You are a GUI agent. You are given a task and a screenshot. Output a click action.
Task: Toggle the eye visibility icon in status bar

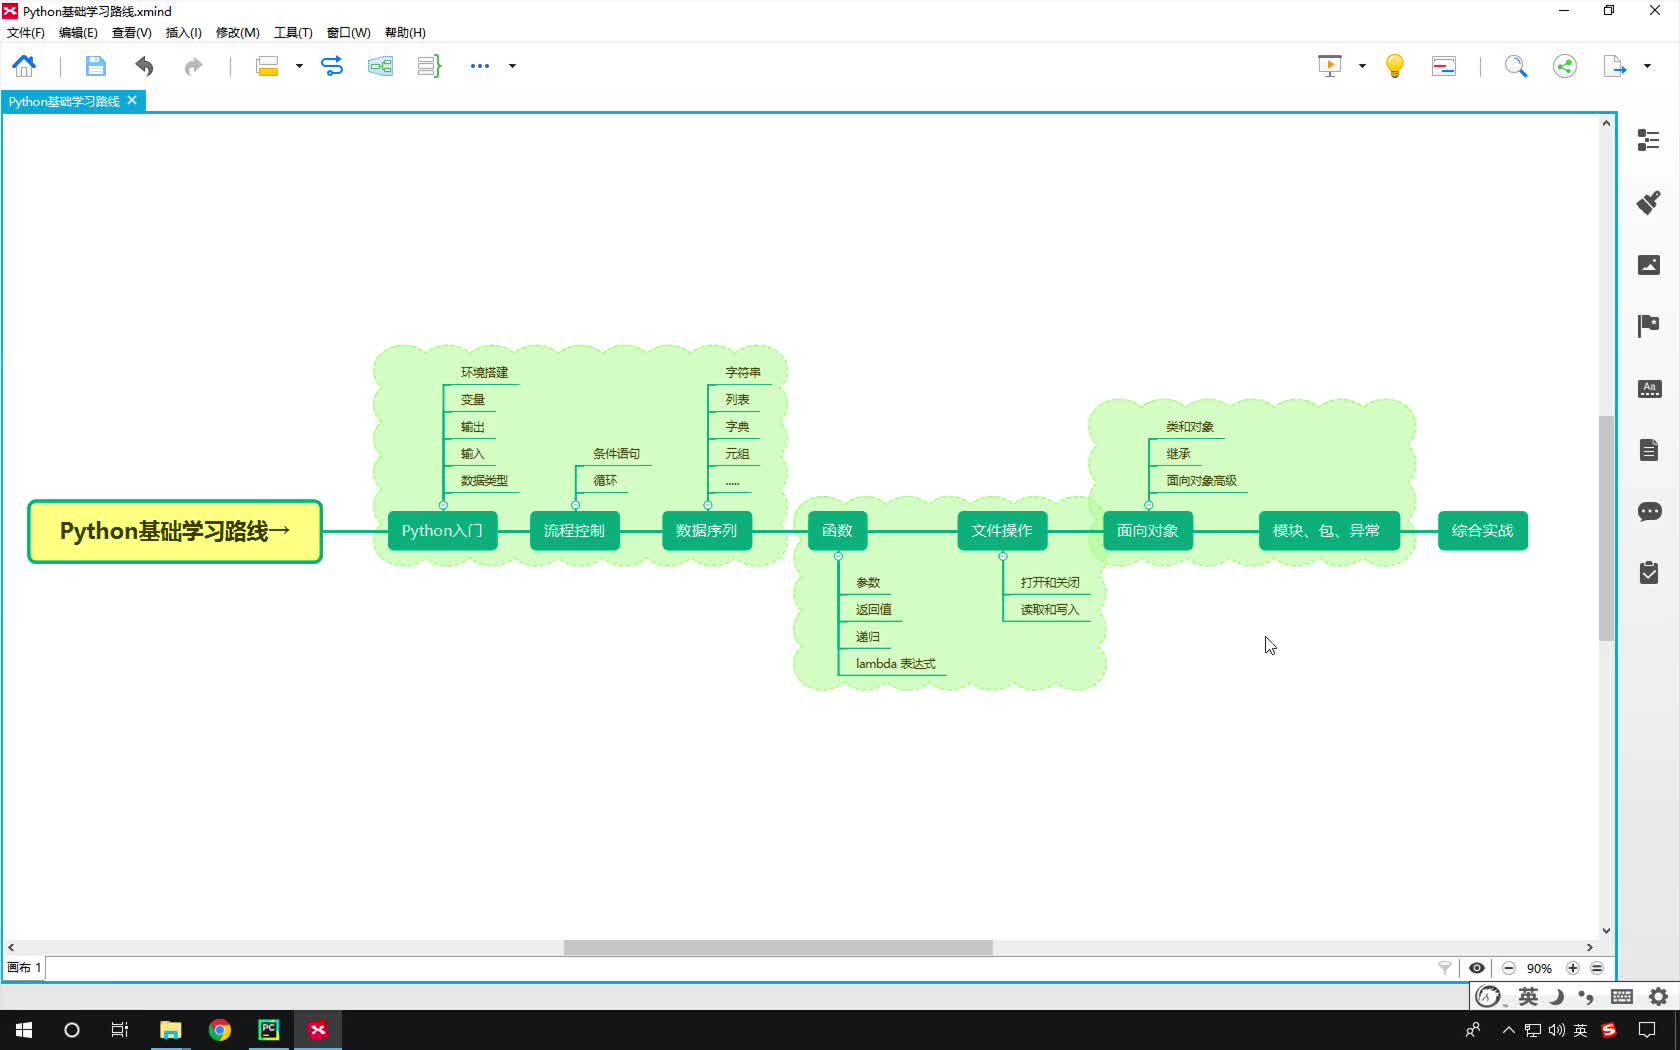tap(1476, 968)
